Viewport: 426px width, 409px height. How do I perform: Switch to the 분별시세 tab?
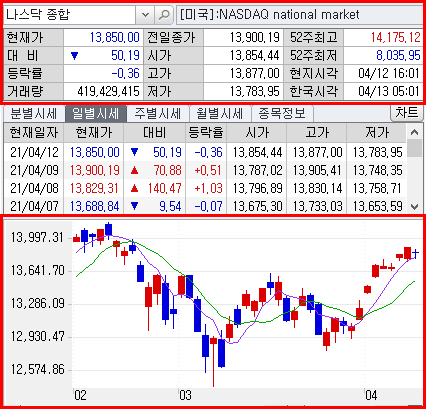point(34,114)
